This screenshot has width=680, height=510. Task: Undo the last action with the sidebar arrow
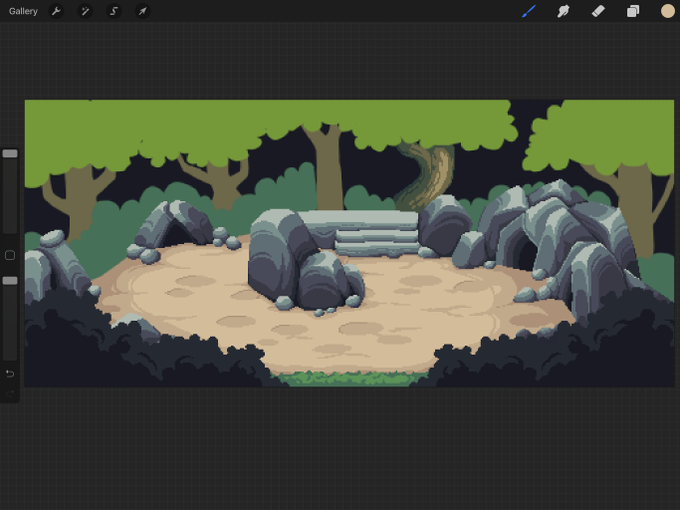click(10, 373)
